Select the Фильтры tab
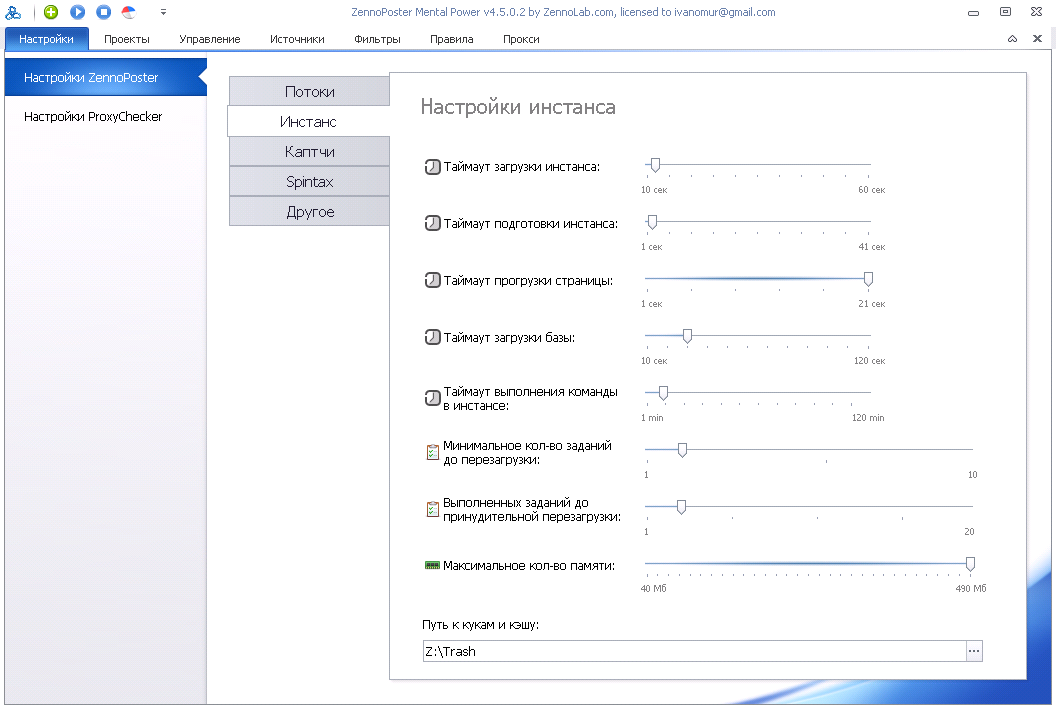This screenshot has height=705, width=1056. point(377,39)
